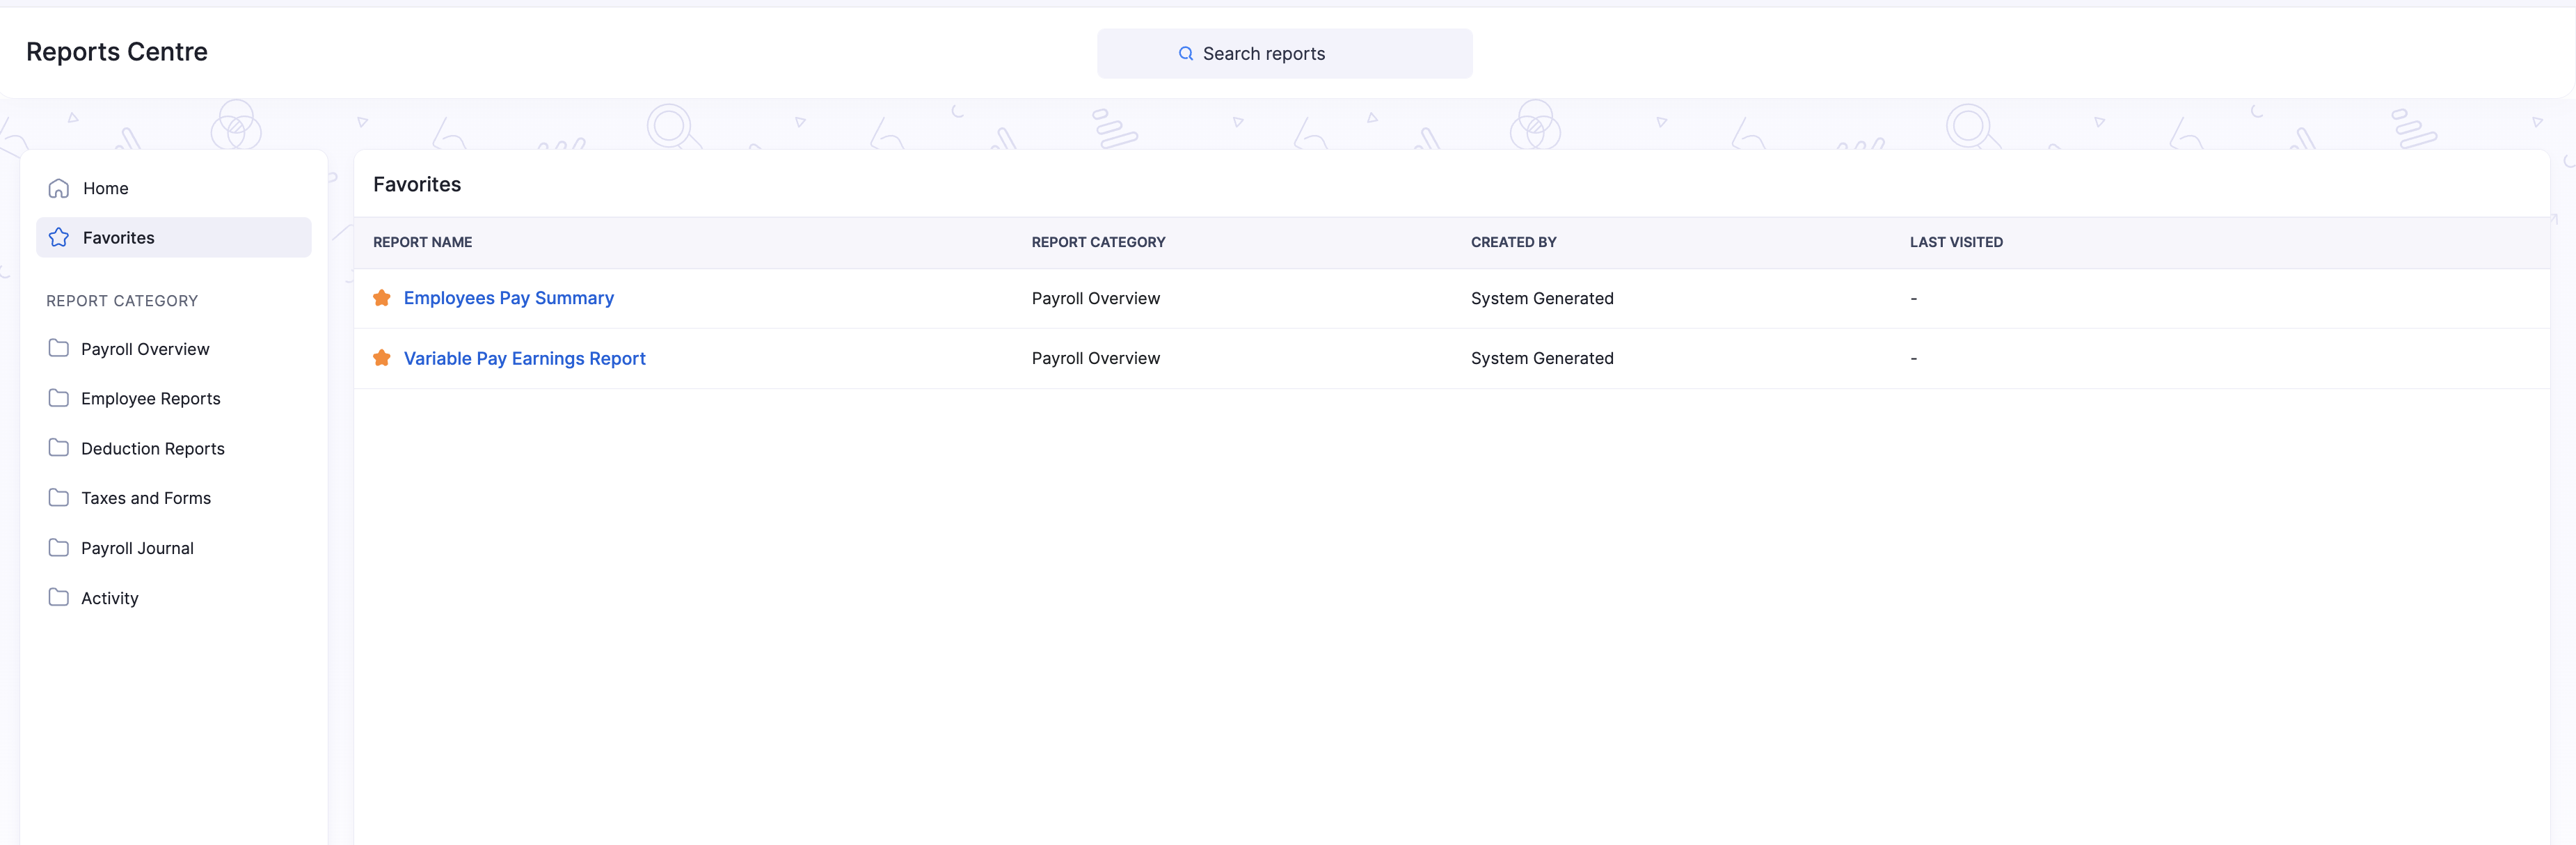Viewport: 2576px width, 845px height.
Task: Open the Payroll Overview category
Action: [x=145, y=349]
